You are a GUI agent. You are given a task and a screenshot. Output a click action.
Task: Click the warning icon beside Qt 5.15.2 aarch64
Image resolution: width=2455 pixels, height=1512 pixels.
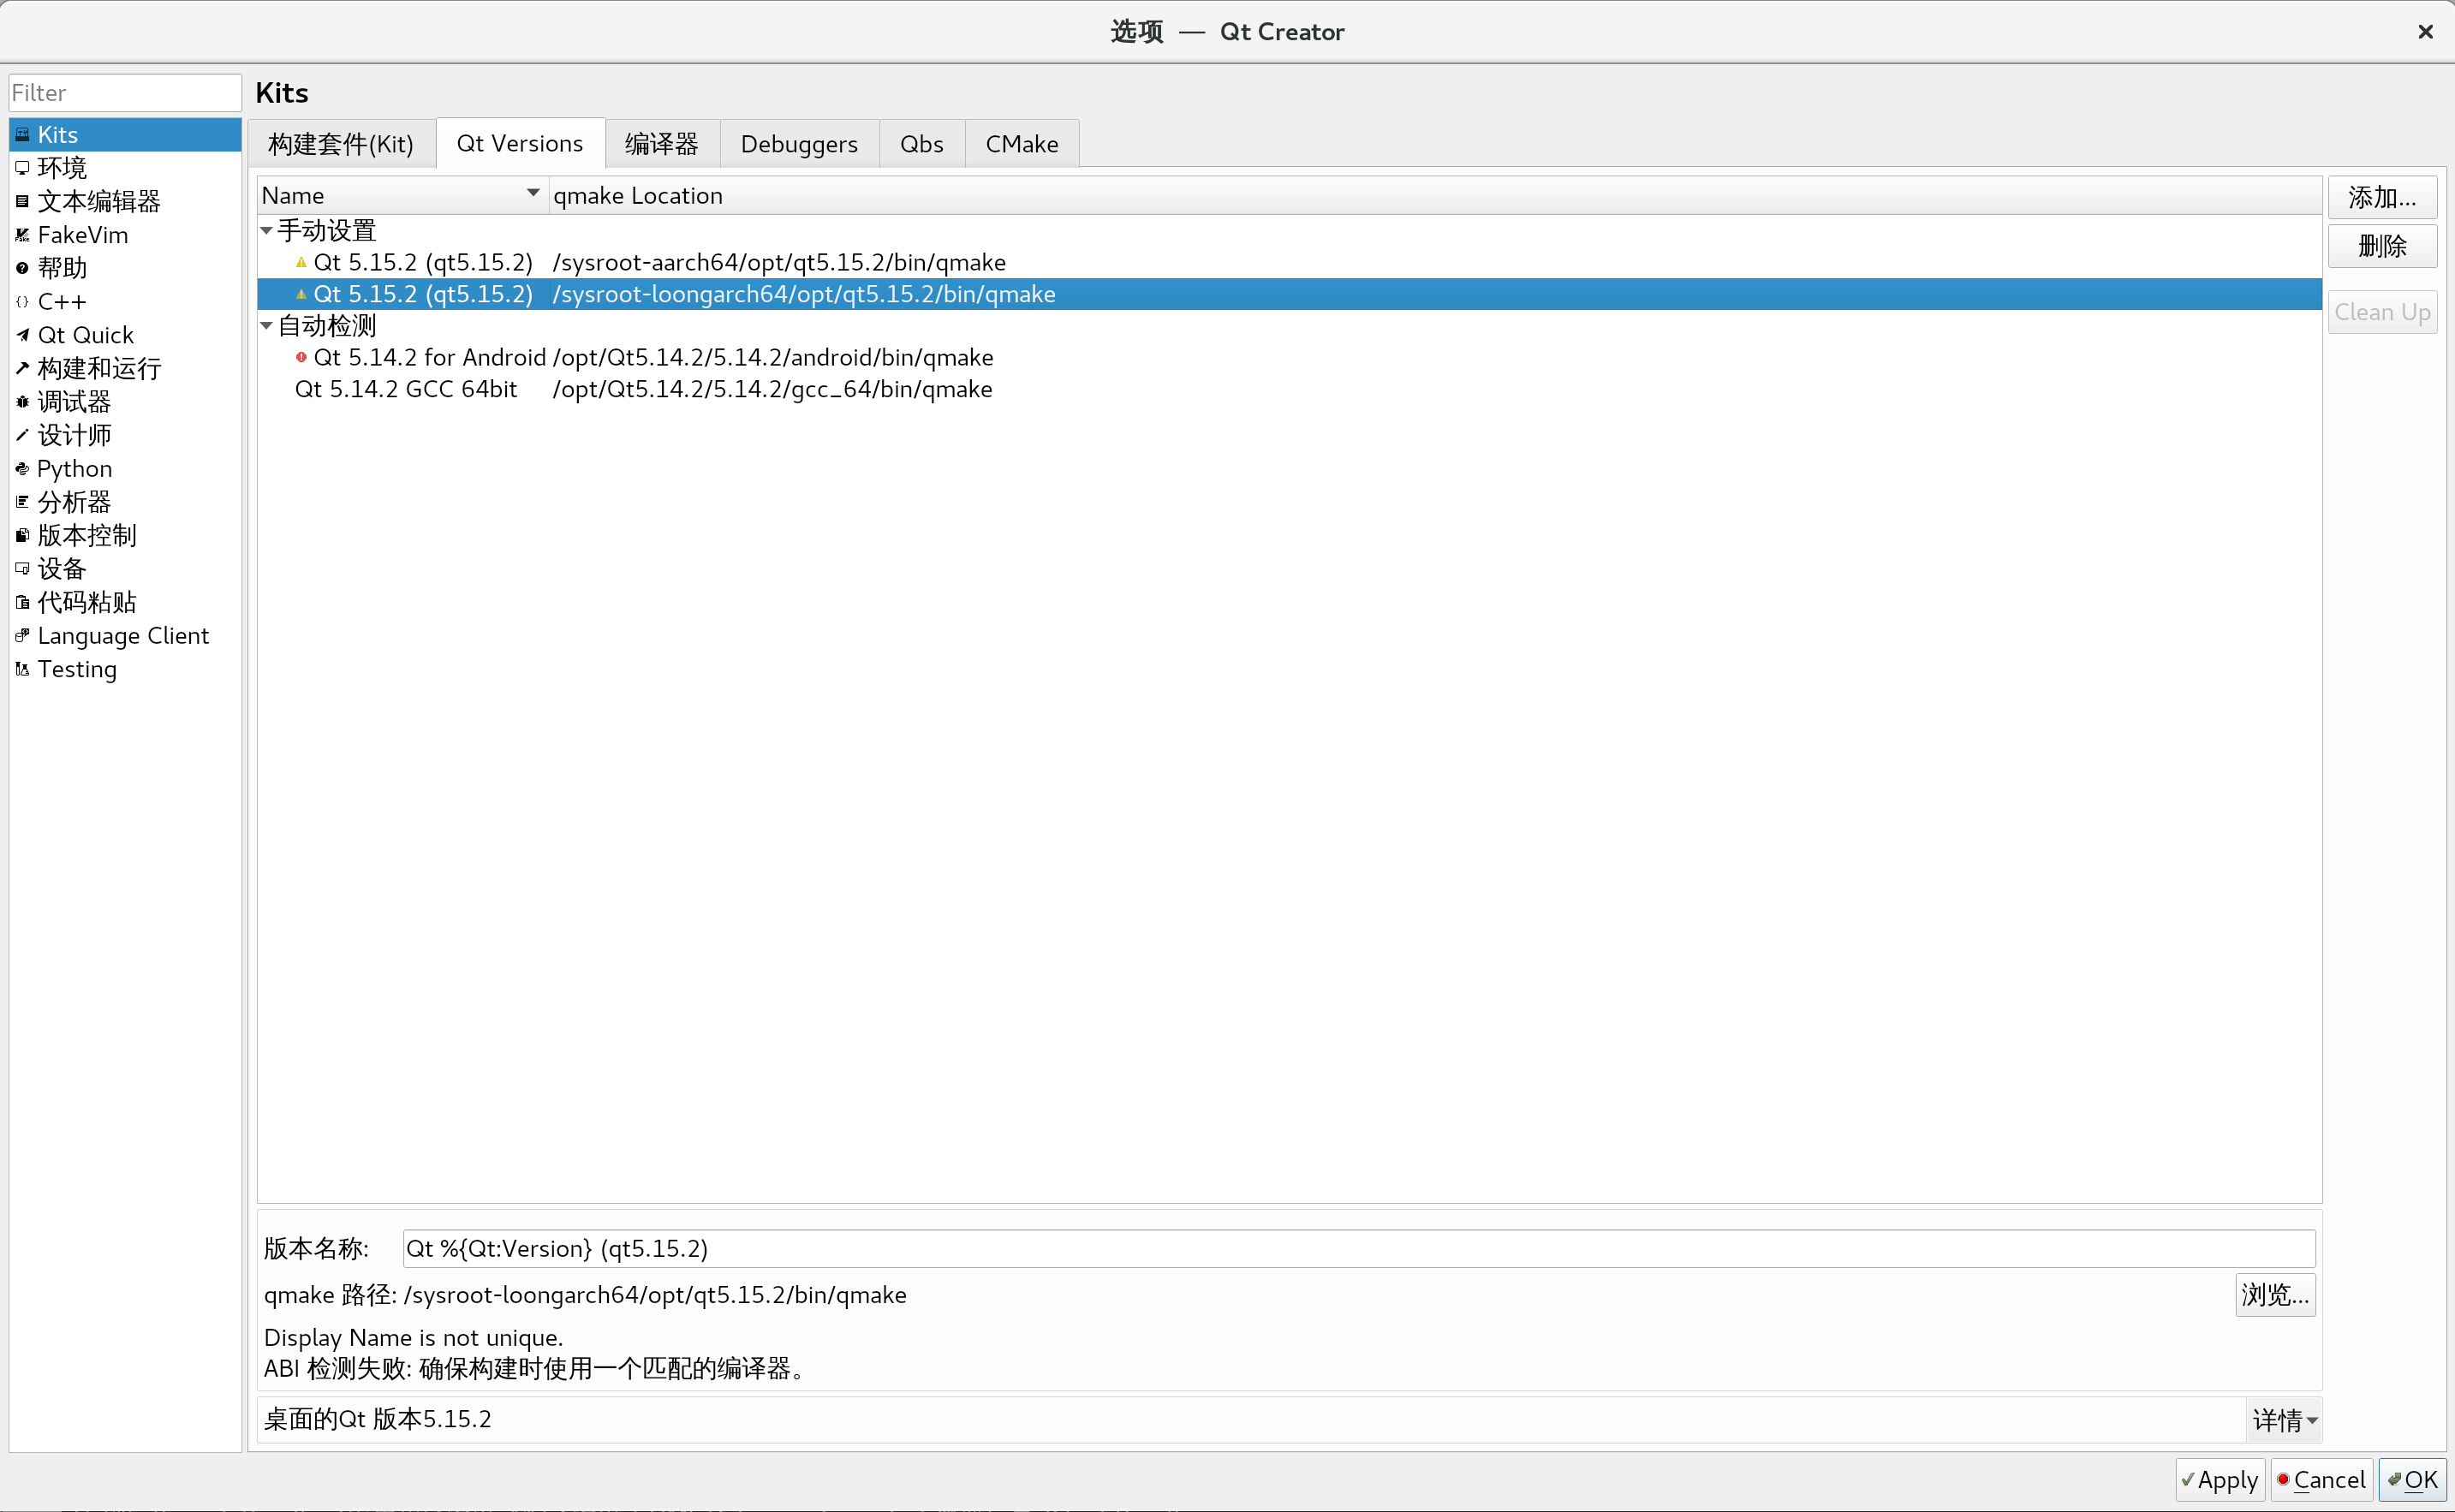301,261
